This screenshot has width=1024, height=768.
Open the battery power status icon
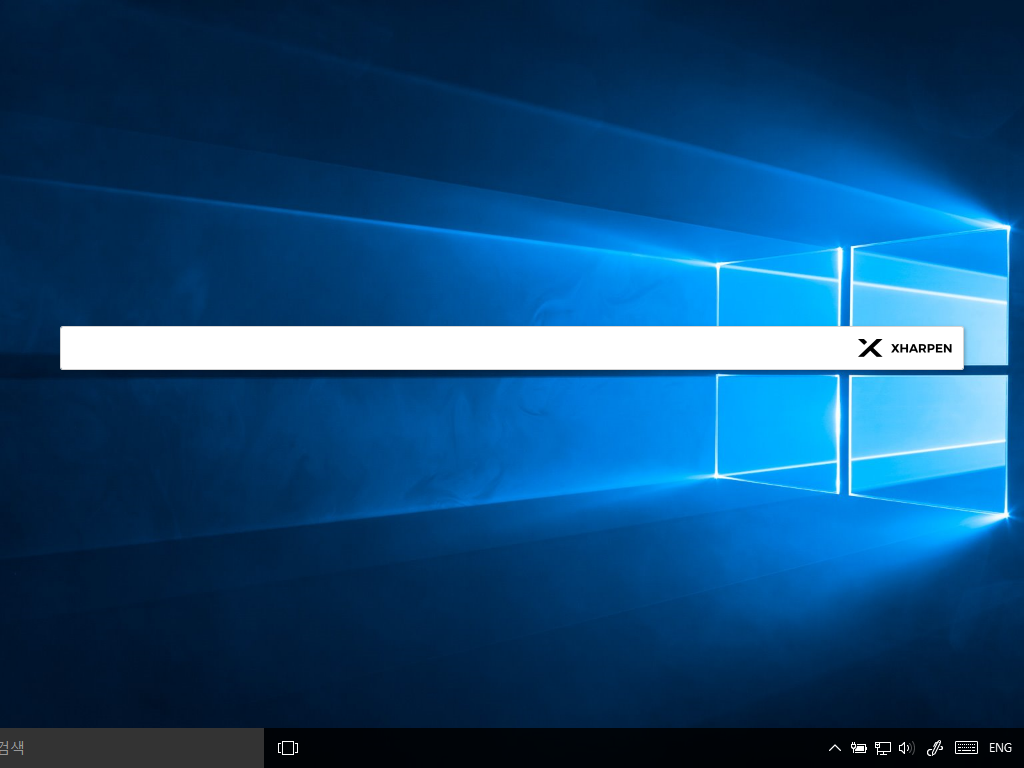click(859, 748)
